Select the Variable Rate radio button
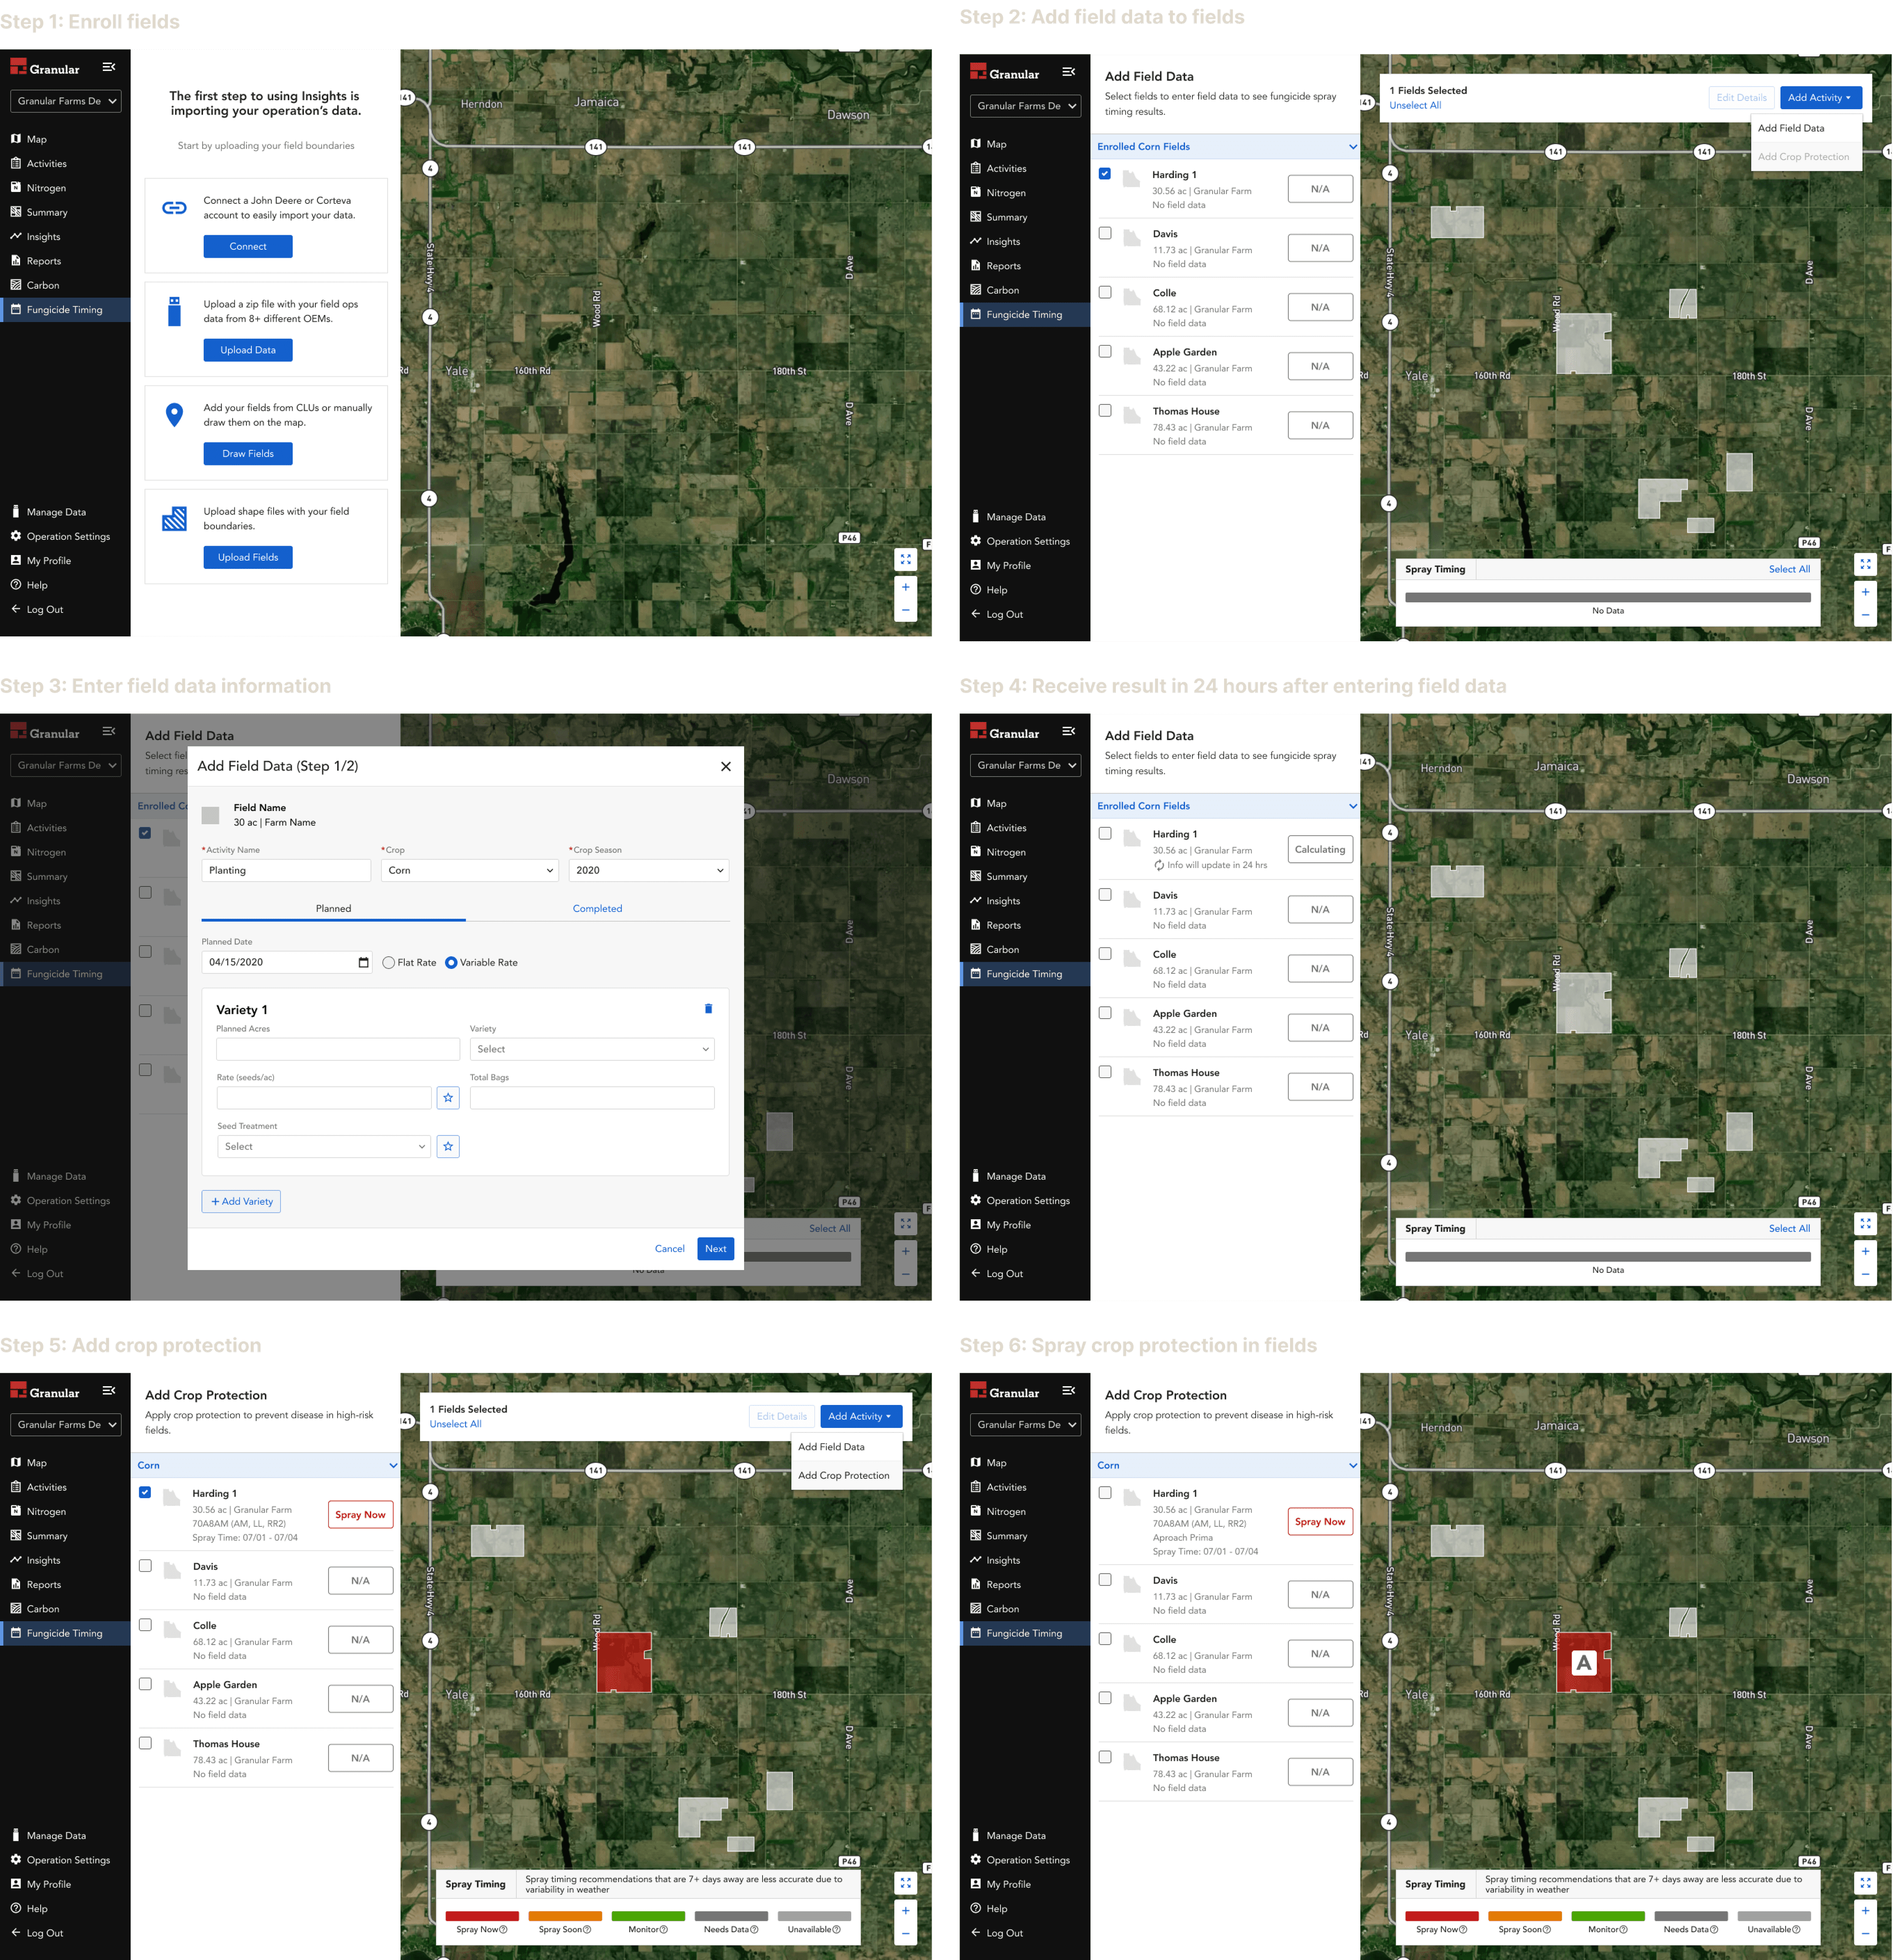 (451, 962)
